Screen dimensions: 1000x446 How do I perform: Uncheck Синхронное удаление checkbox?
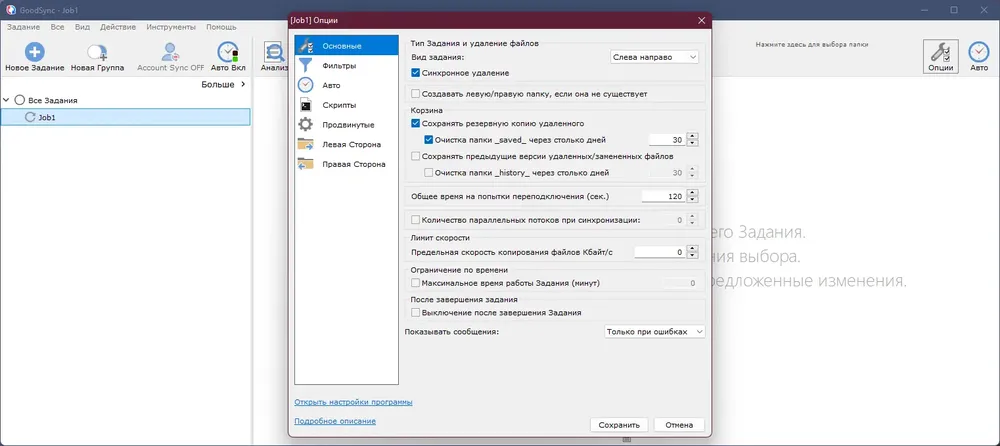click(416, 73)
